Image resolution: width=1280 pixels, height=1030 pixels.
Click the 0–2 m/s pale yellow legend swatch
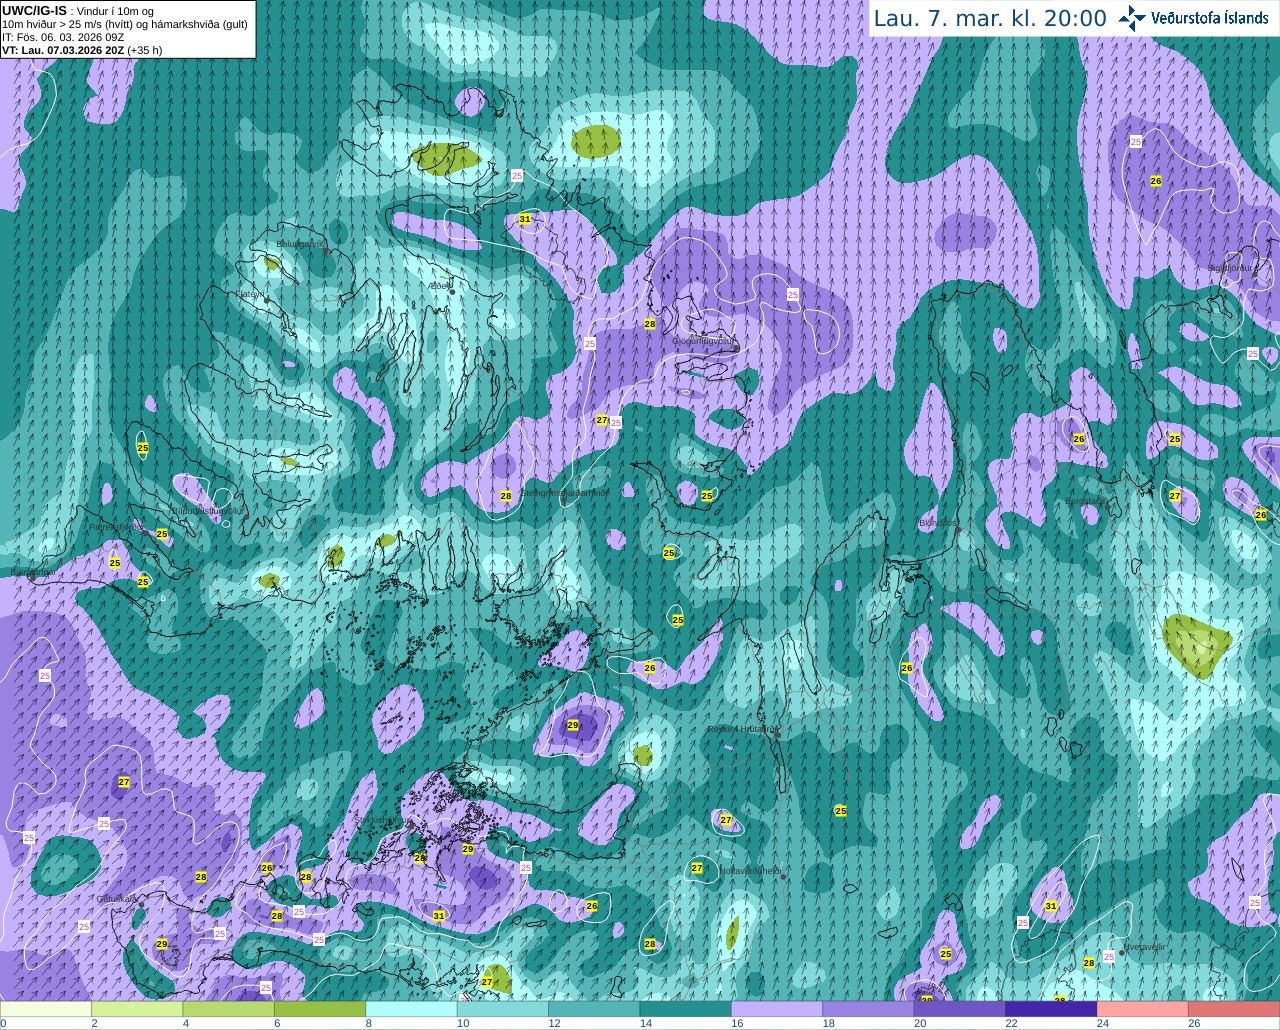(x=46, y=1009)
